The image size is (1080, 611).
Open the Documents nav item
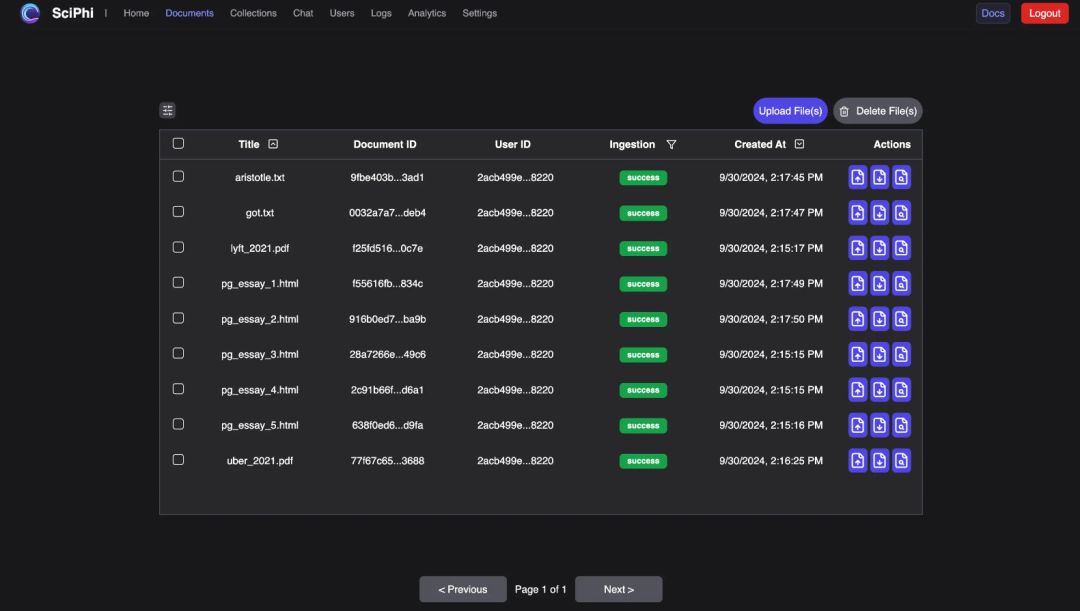189,13
